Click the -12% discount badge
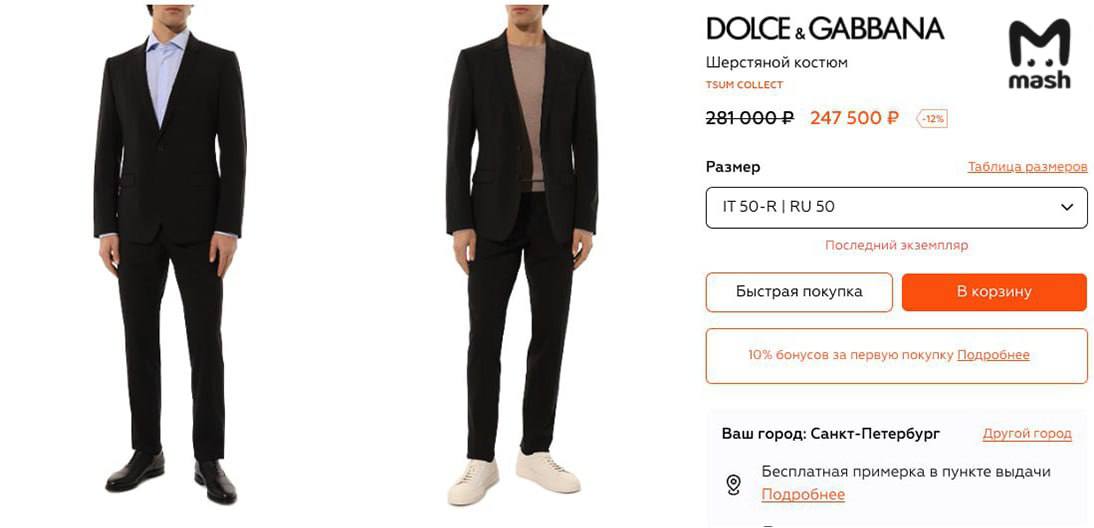The width and height of the screenshot is (1094, 528). 932,118
